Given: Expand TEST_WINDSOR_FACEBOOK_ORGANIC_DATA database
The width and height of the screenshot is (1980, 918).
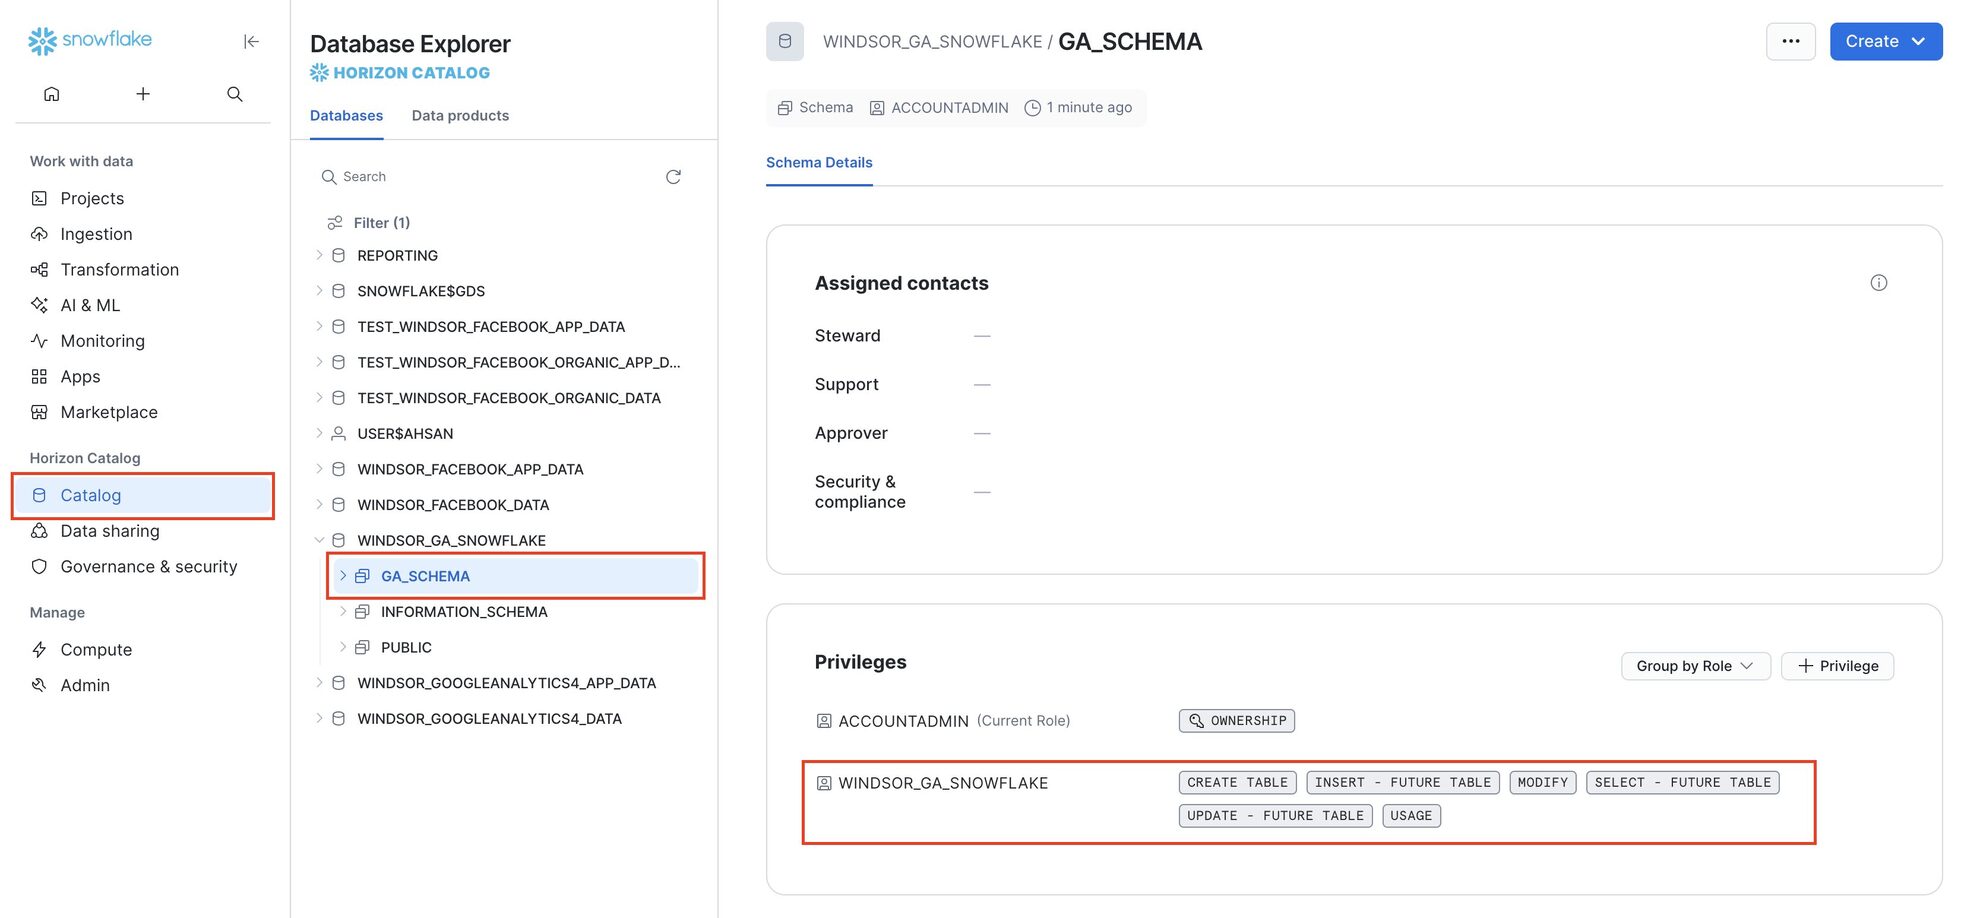Looking at the screenshot, I should [319, 398].
